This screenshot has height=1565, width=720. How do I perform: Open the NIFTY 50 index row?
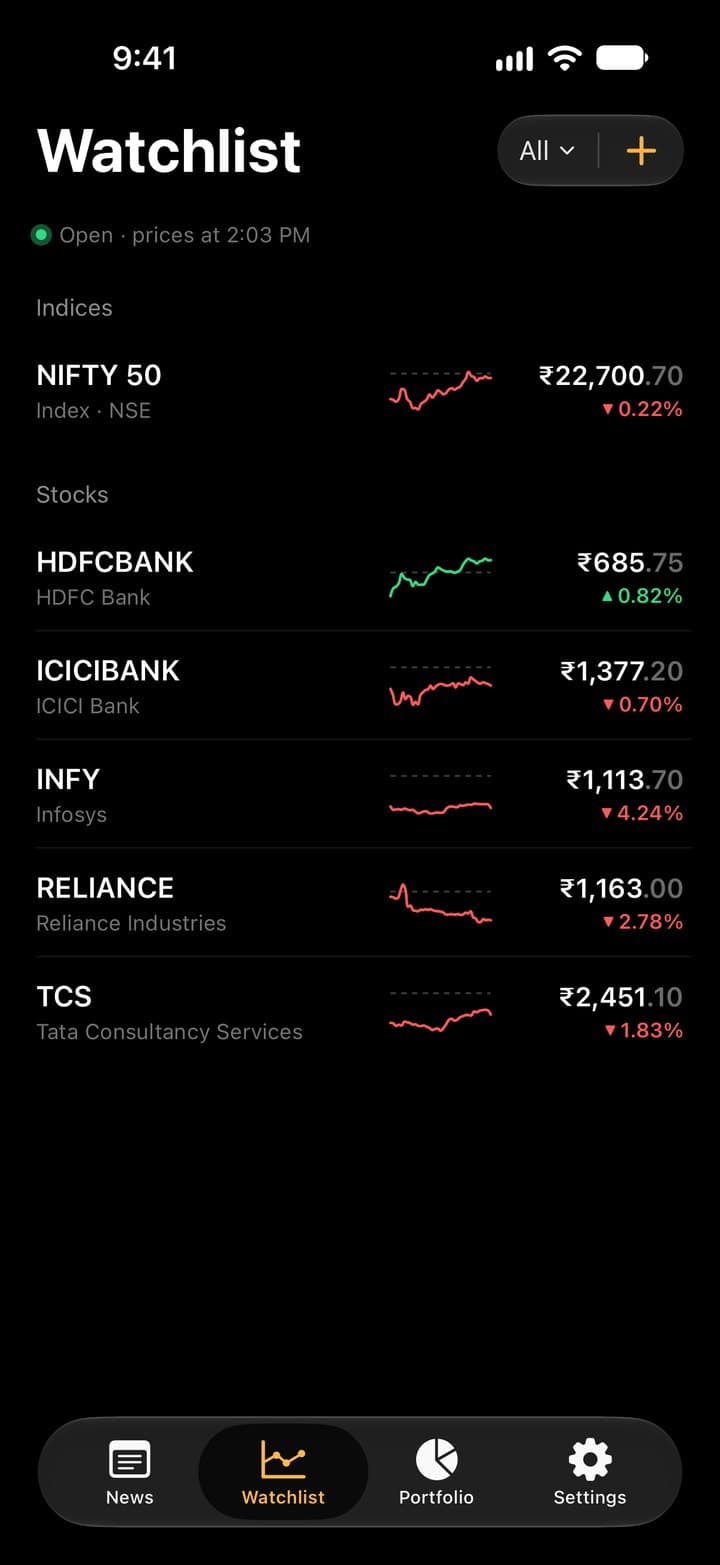360,391
